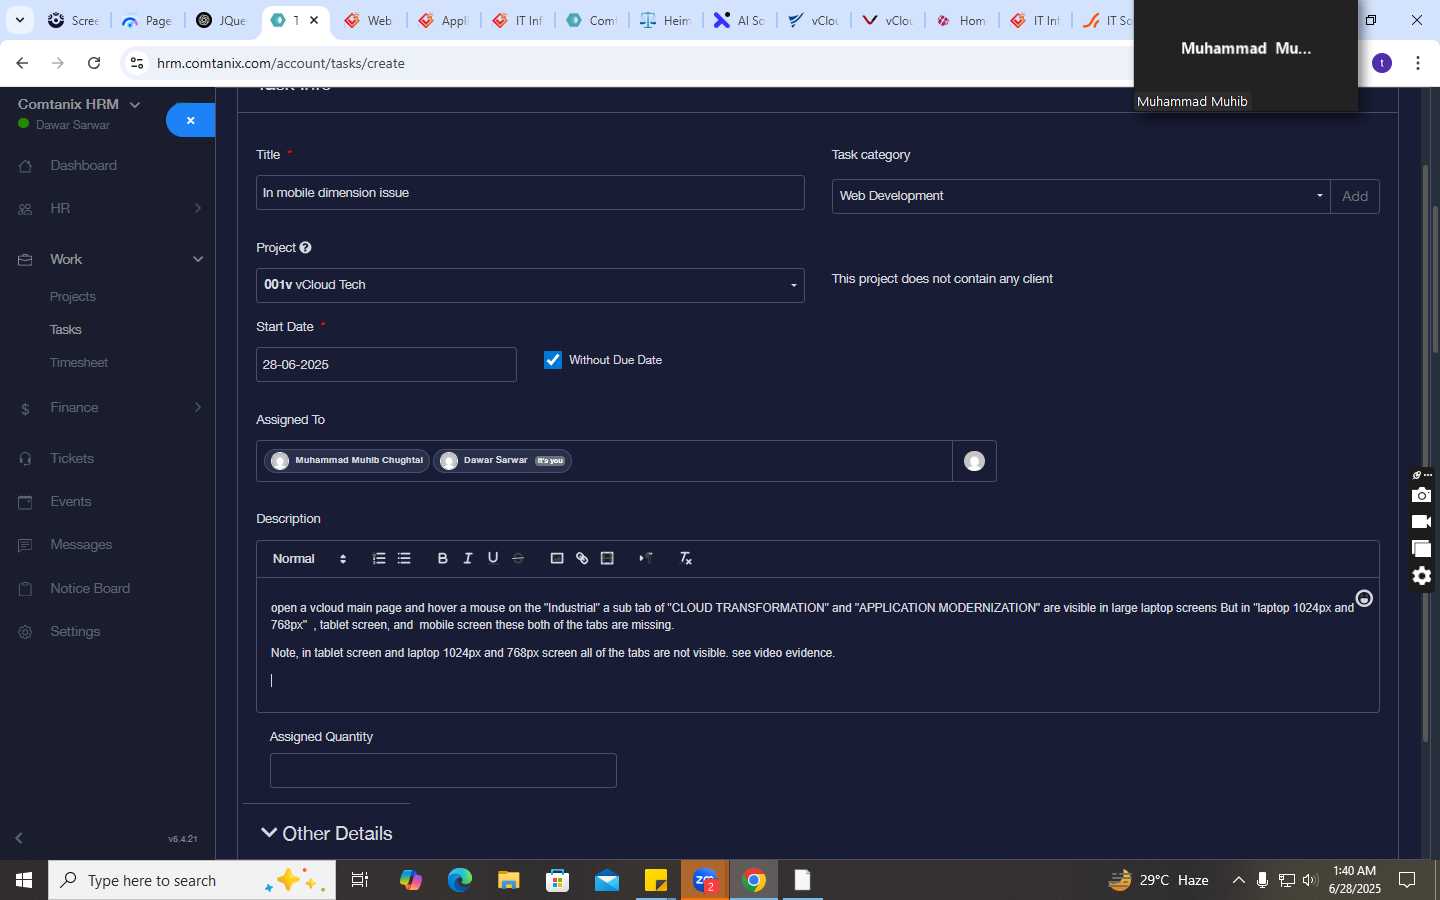The image size is (1440, 900).
Task: Click the Windows search box
Action: (192, 880)
